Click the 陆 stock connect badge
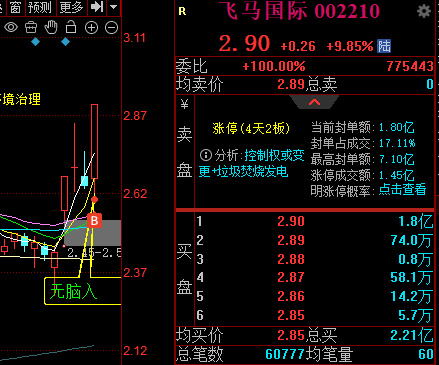The height and width of the screenshot is (365, 439). point(384,46)
